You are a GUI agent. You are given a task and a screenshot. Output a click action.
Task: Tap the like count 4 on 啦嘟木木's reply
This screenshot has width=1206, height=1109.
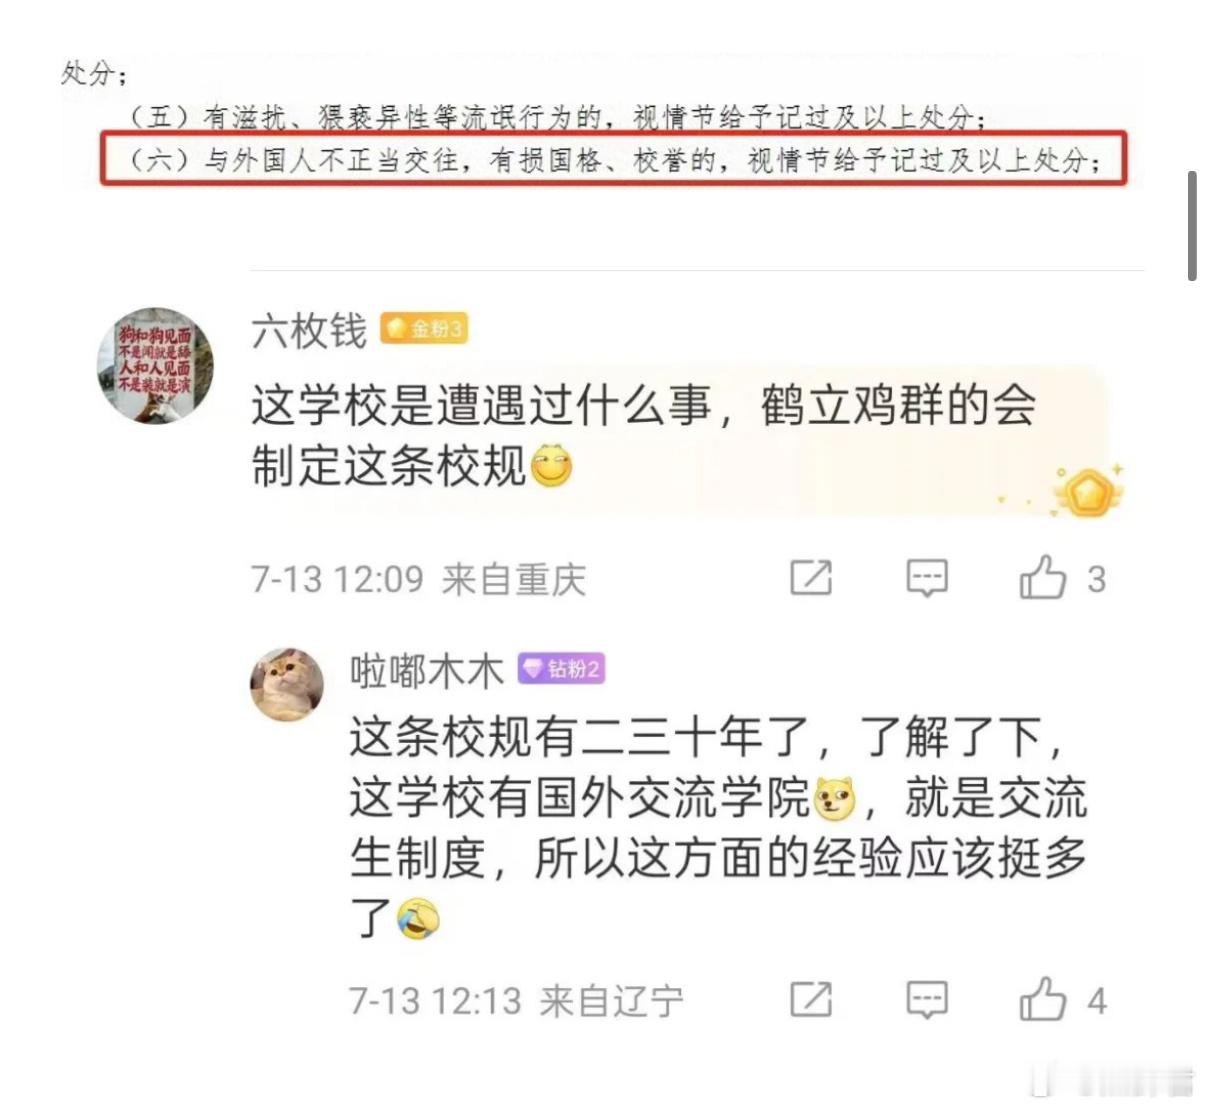[1097, 1001]
